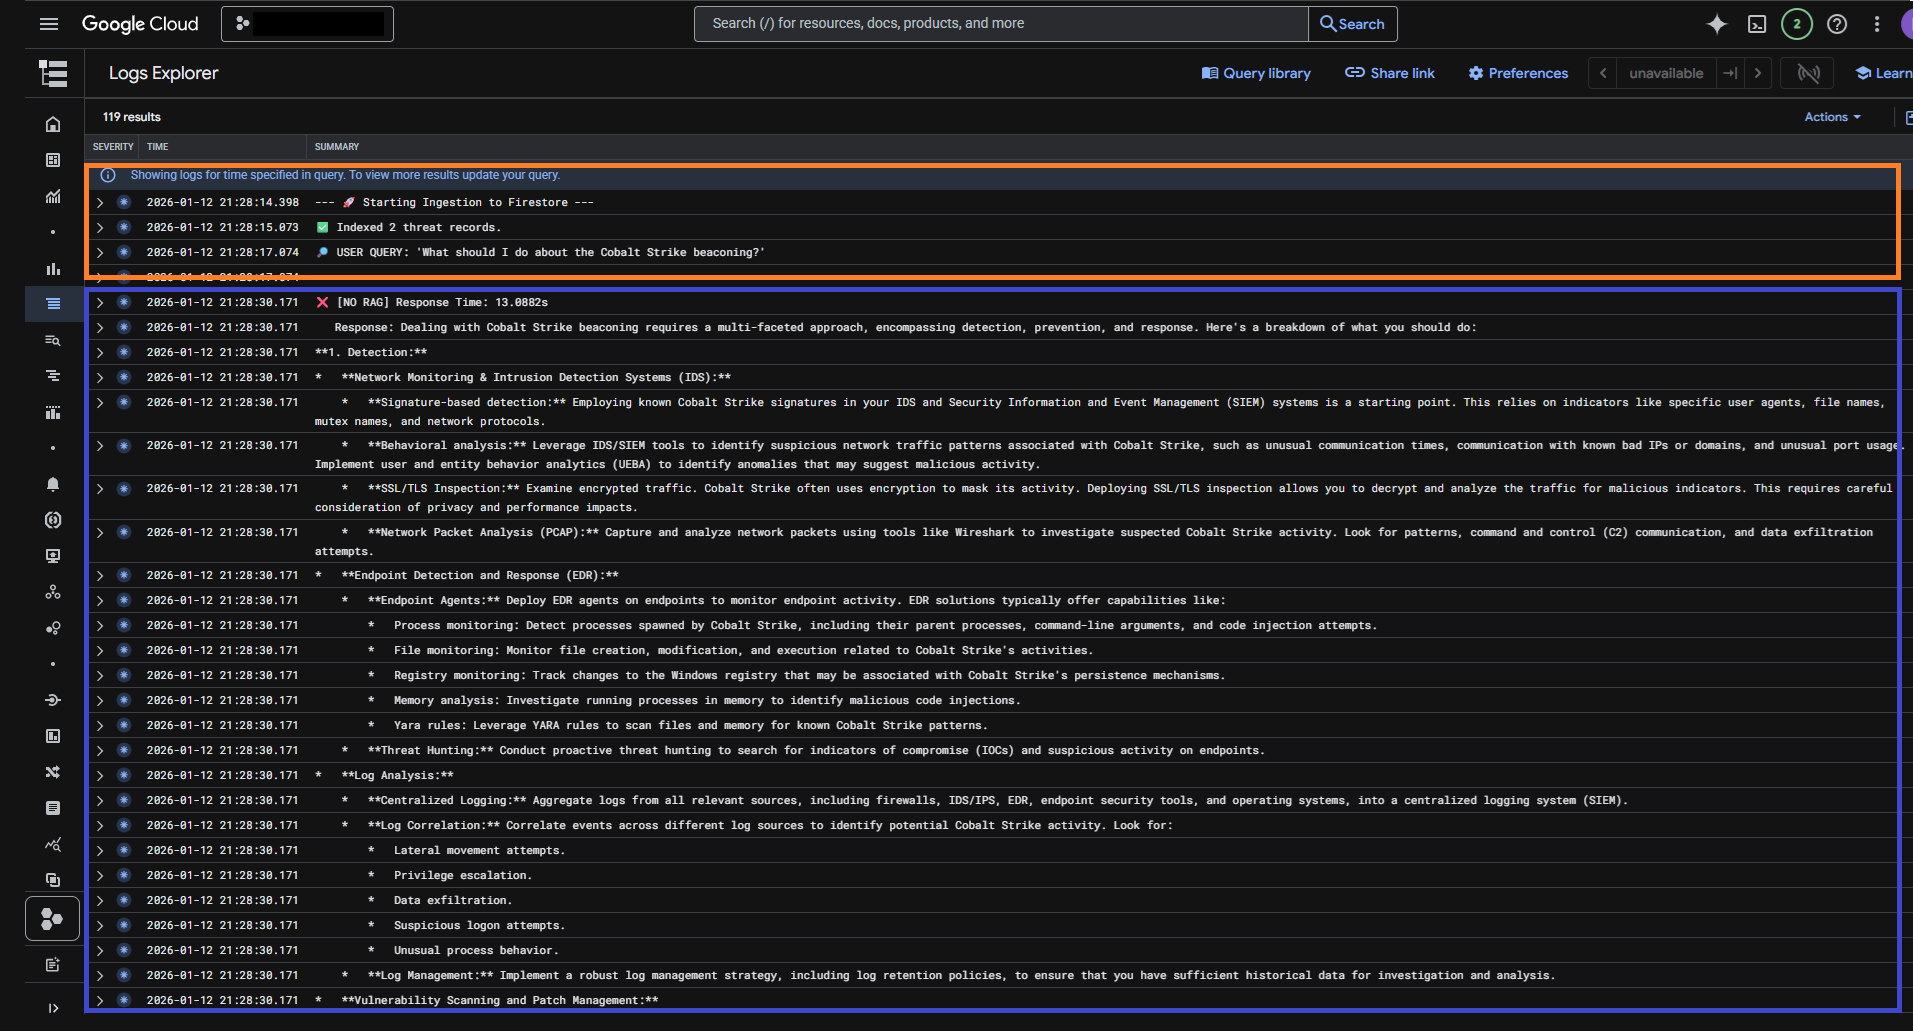Click the alerting bell icon in sidebar
The width and height of the screenshot is (1913, 1031).
[x=53, y=484]
